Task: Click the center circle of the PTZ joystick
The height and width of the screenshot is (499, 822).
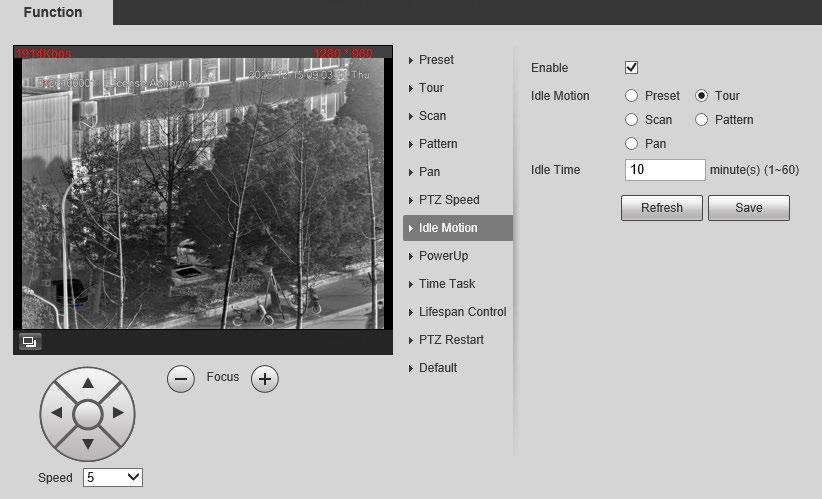Action: [88, 414]
